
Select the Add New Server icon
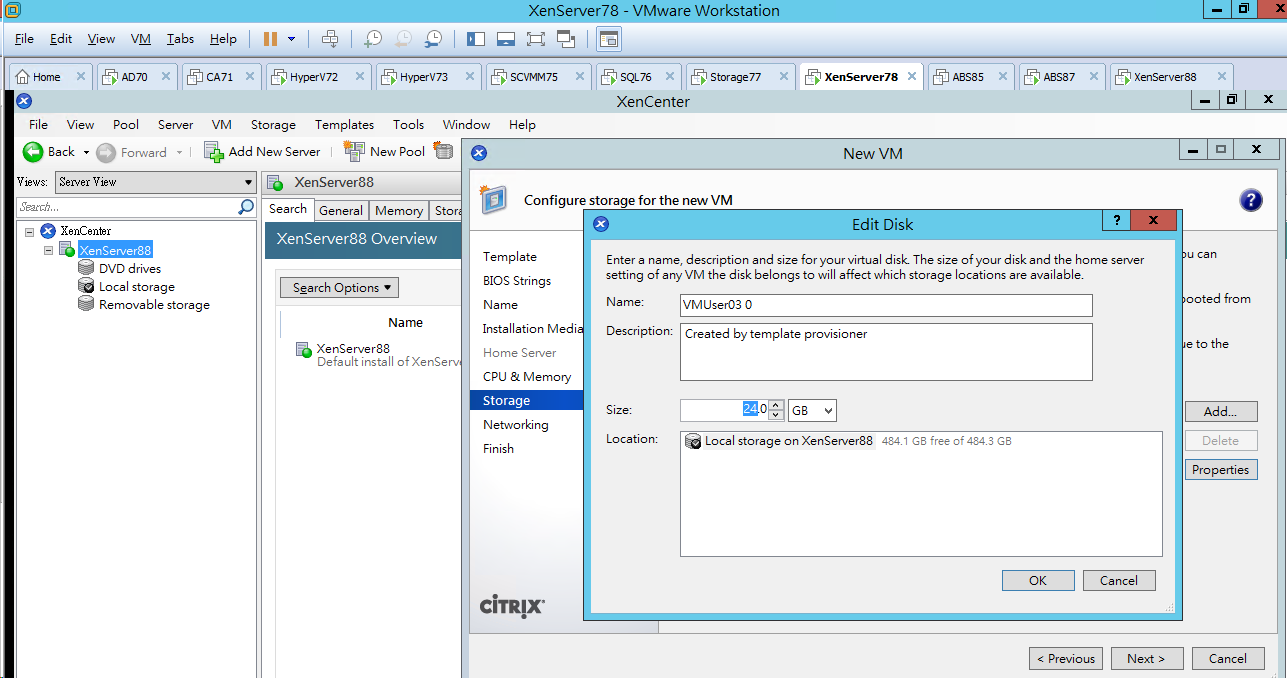pos(213,151)
